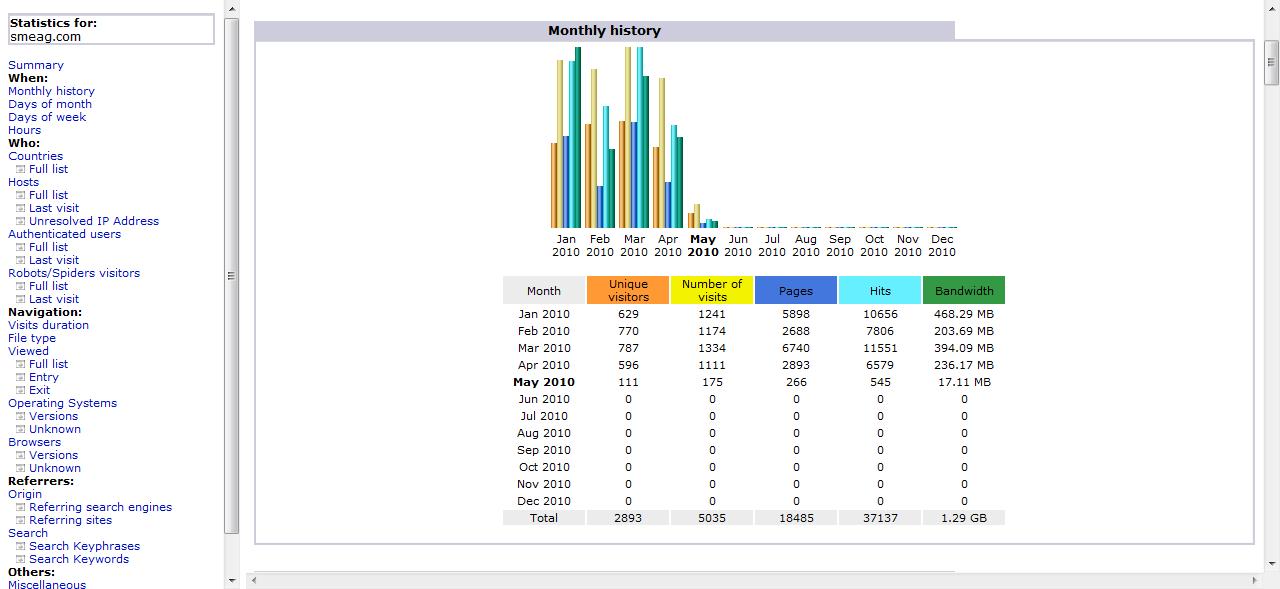The width and height of the screenshot is (1280, 589).
Task: Open Search Keywords list
Action: [x=79, y=559]
